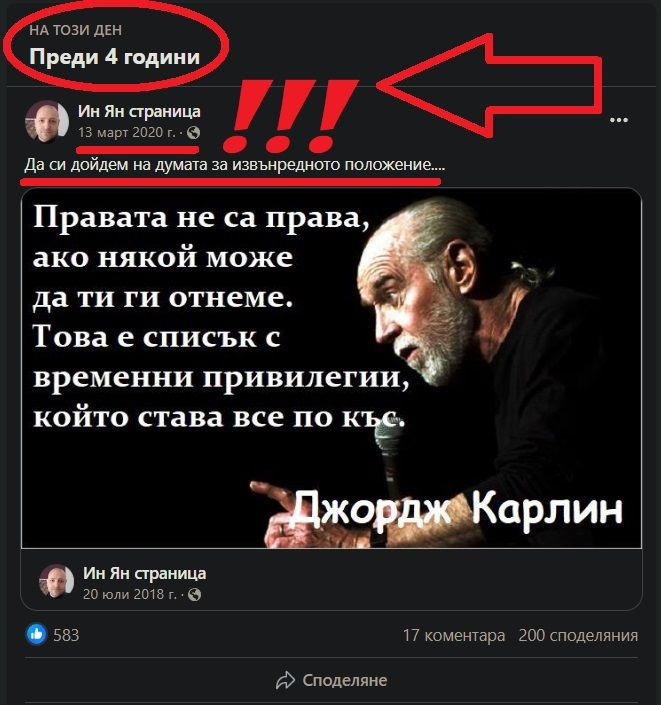Open the Ин Ян страница link in the shared post

pyautogui.click(x=145, y=573)
